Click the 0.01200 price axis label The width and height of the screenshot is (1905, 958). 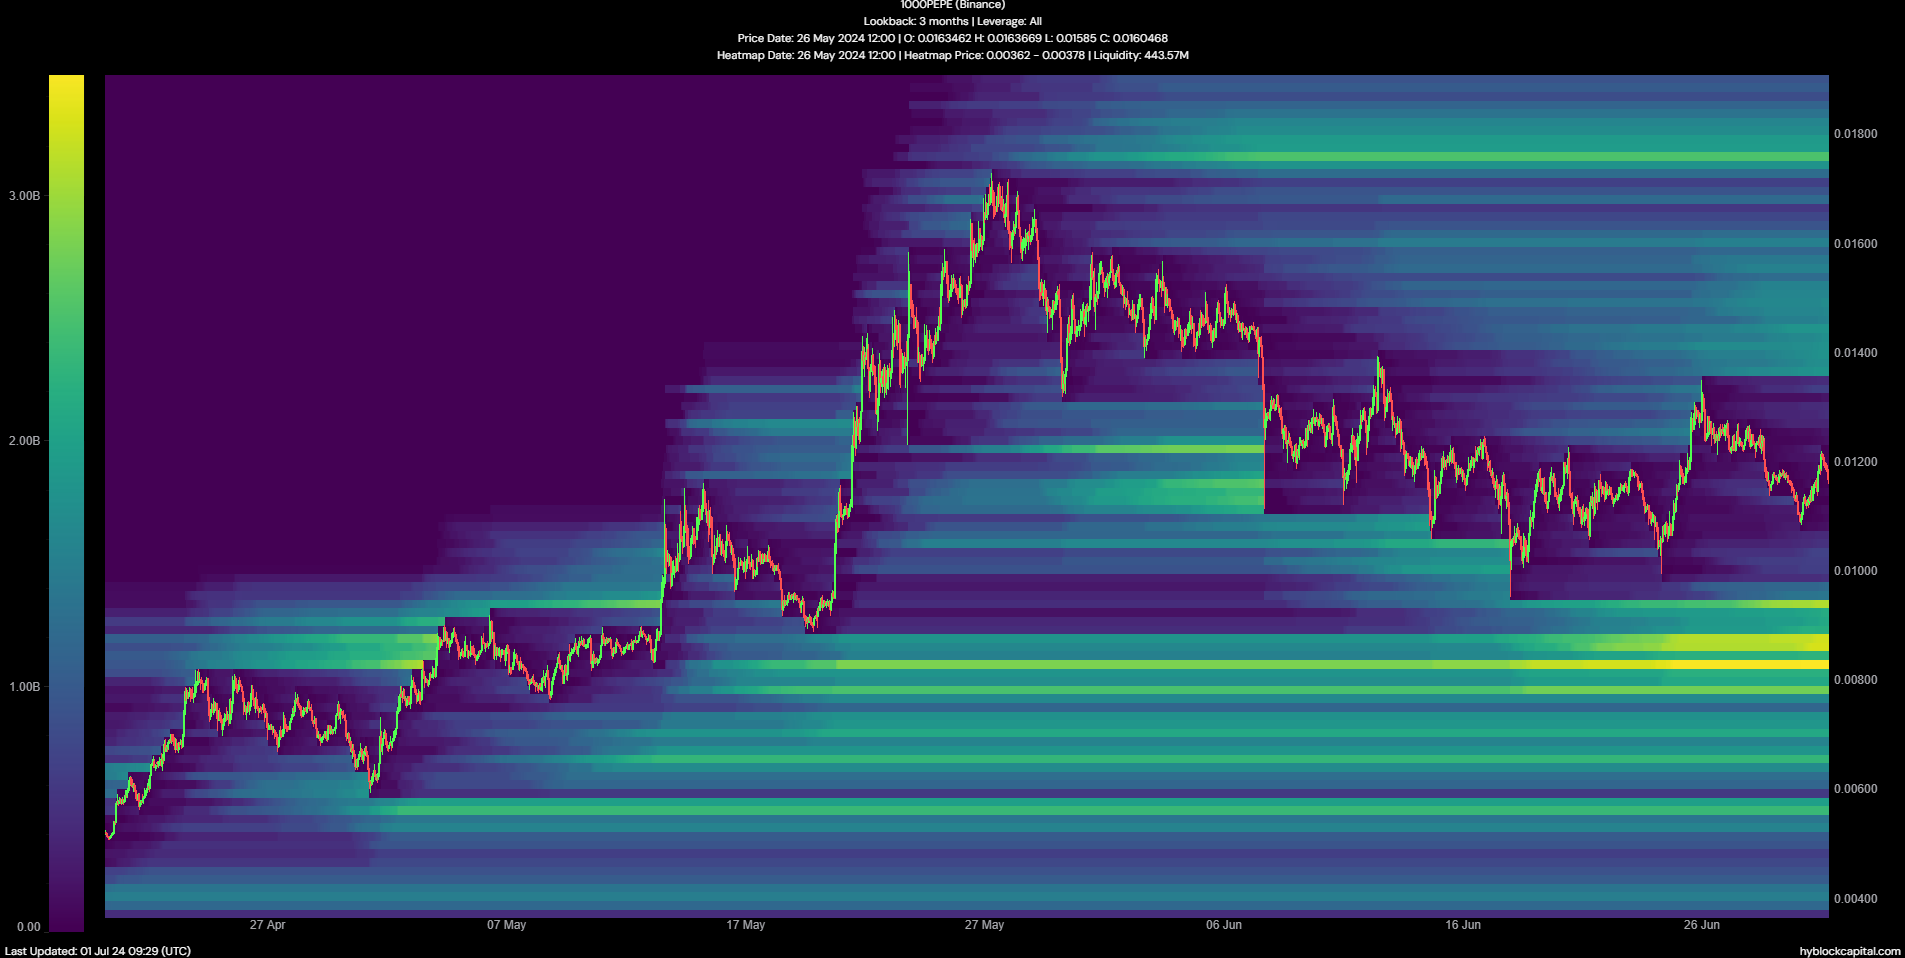[1855, 462]
